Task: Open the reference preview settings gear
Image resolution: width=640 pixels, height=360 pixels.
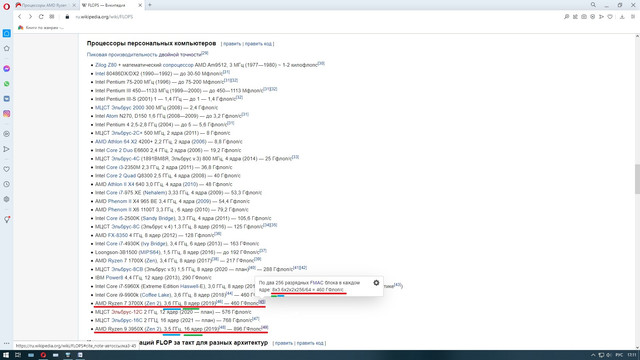Action: pyautogui.click(x=376, y=282)
